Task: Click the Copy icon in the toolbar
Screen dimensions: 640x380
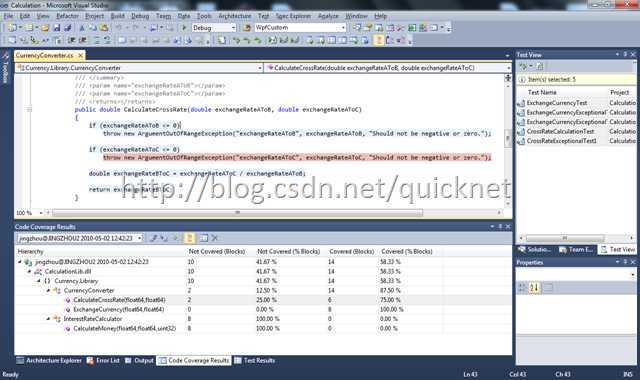Action: coord(93,28)
